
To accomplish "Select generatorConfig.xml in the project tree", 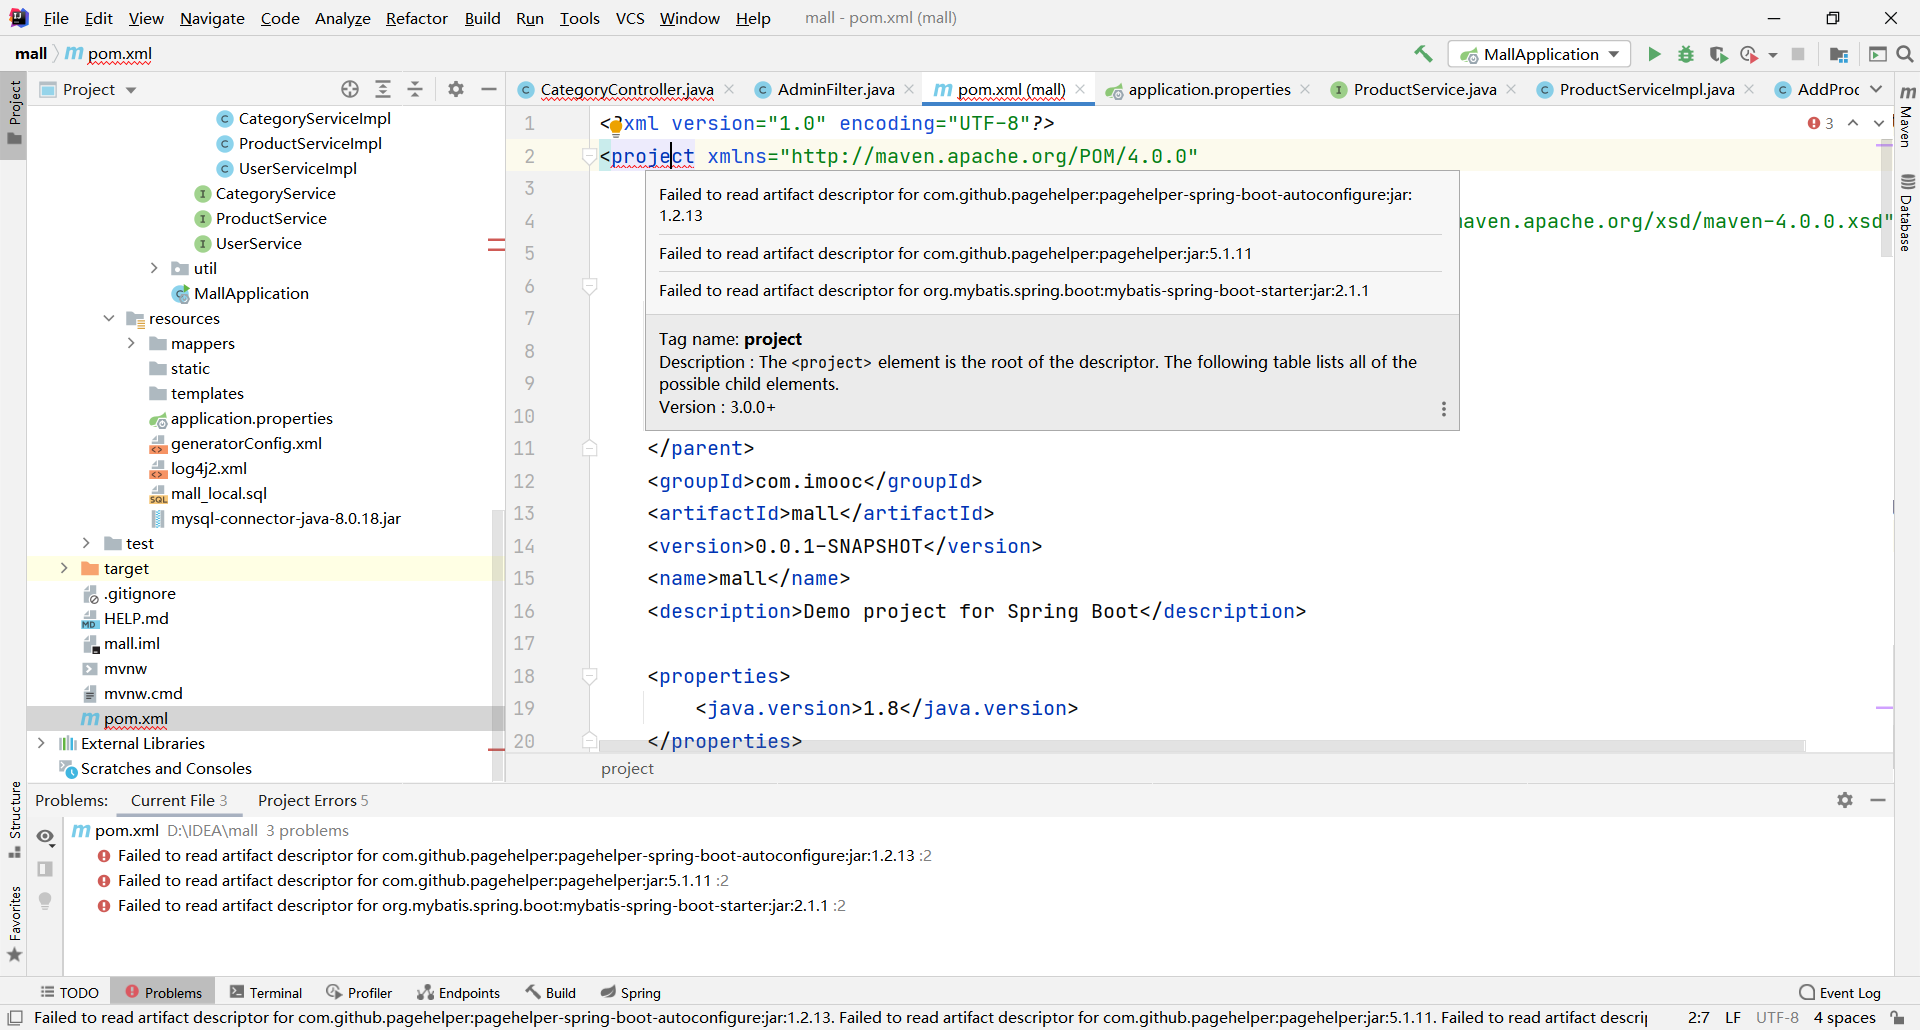I will [246, 443].
